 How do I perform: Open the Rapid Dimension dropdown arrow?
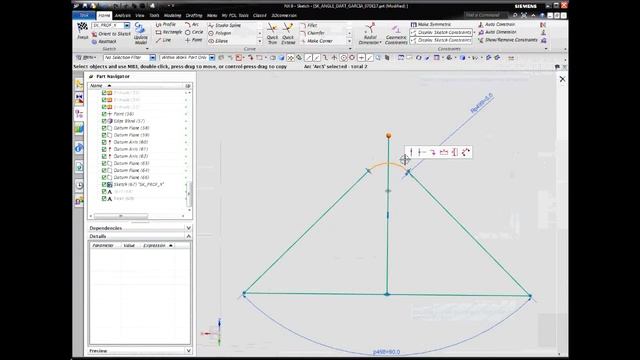tap(380, 42)
